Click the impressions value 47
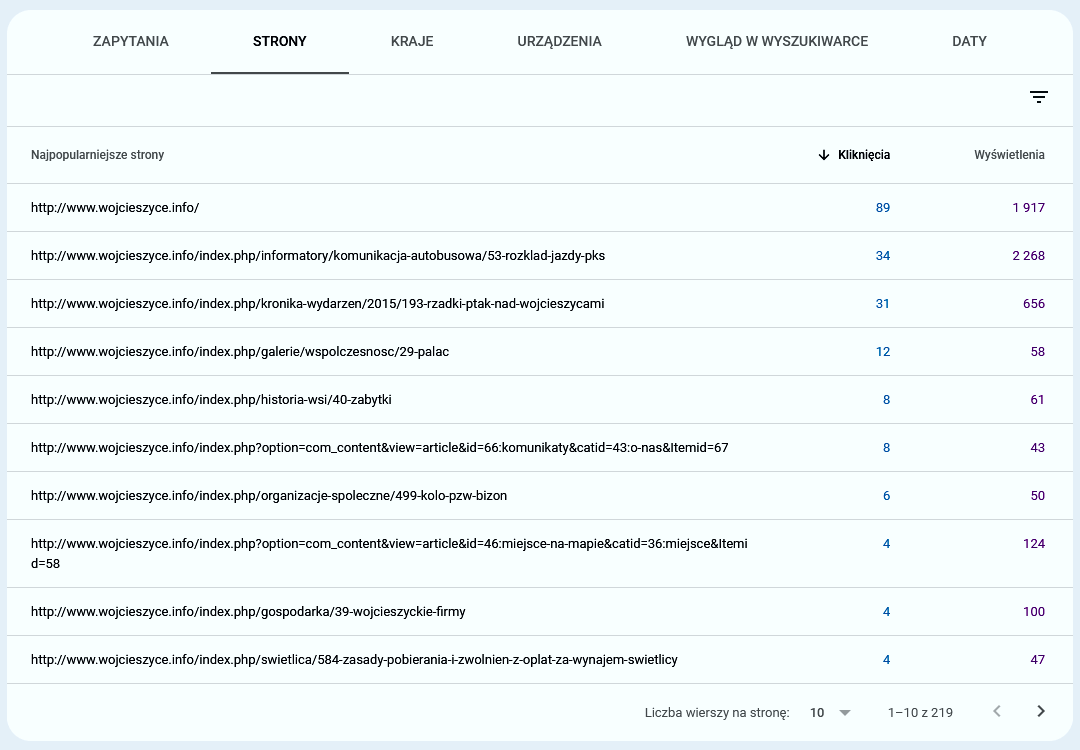The image size is (1080, 750). click(x=1037, y=660)
